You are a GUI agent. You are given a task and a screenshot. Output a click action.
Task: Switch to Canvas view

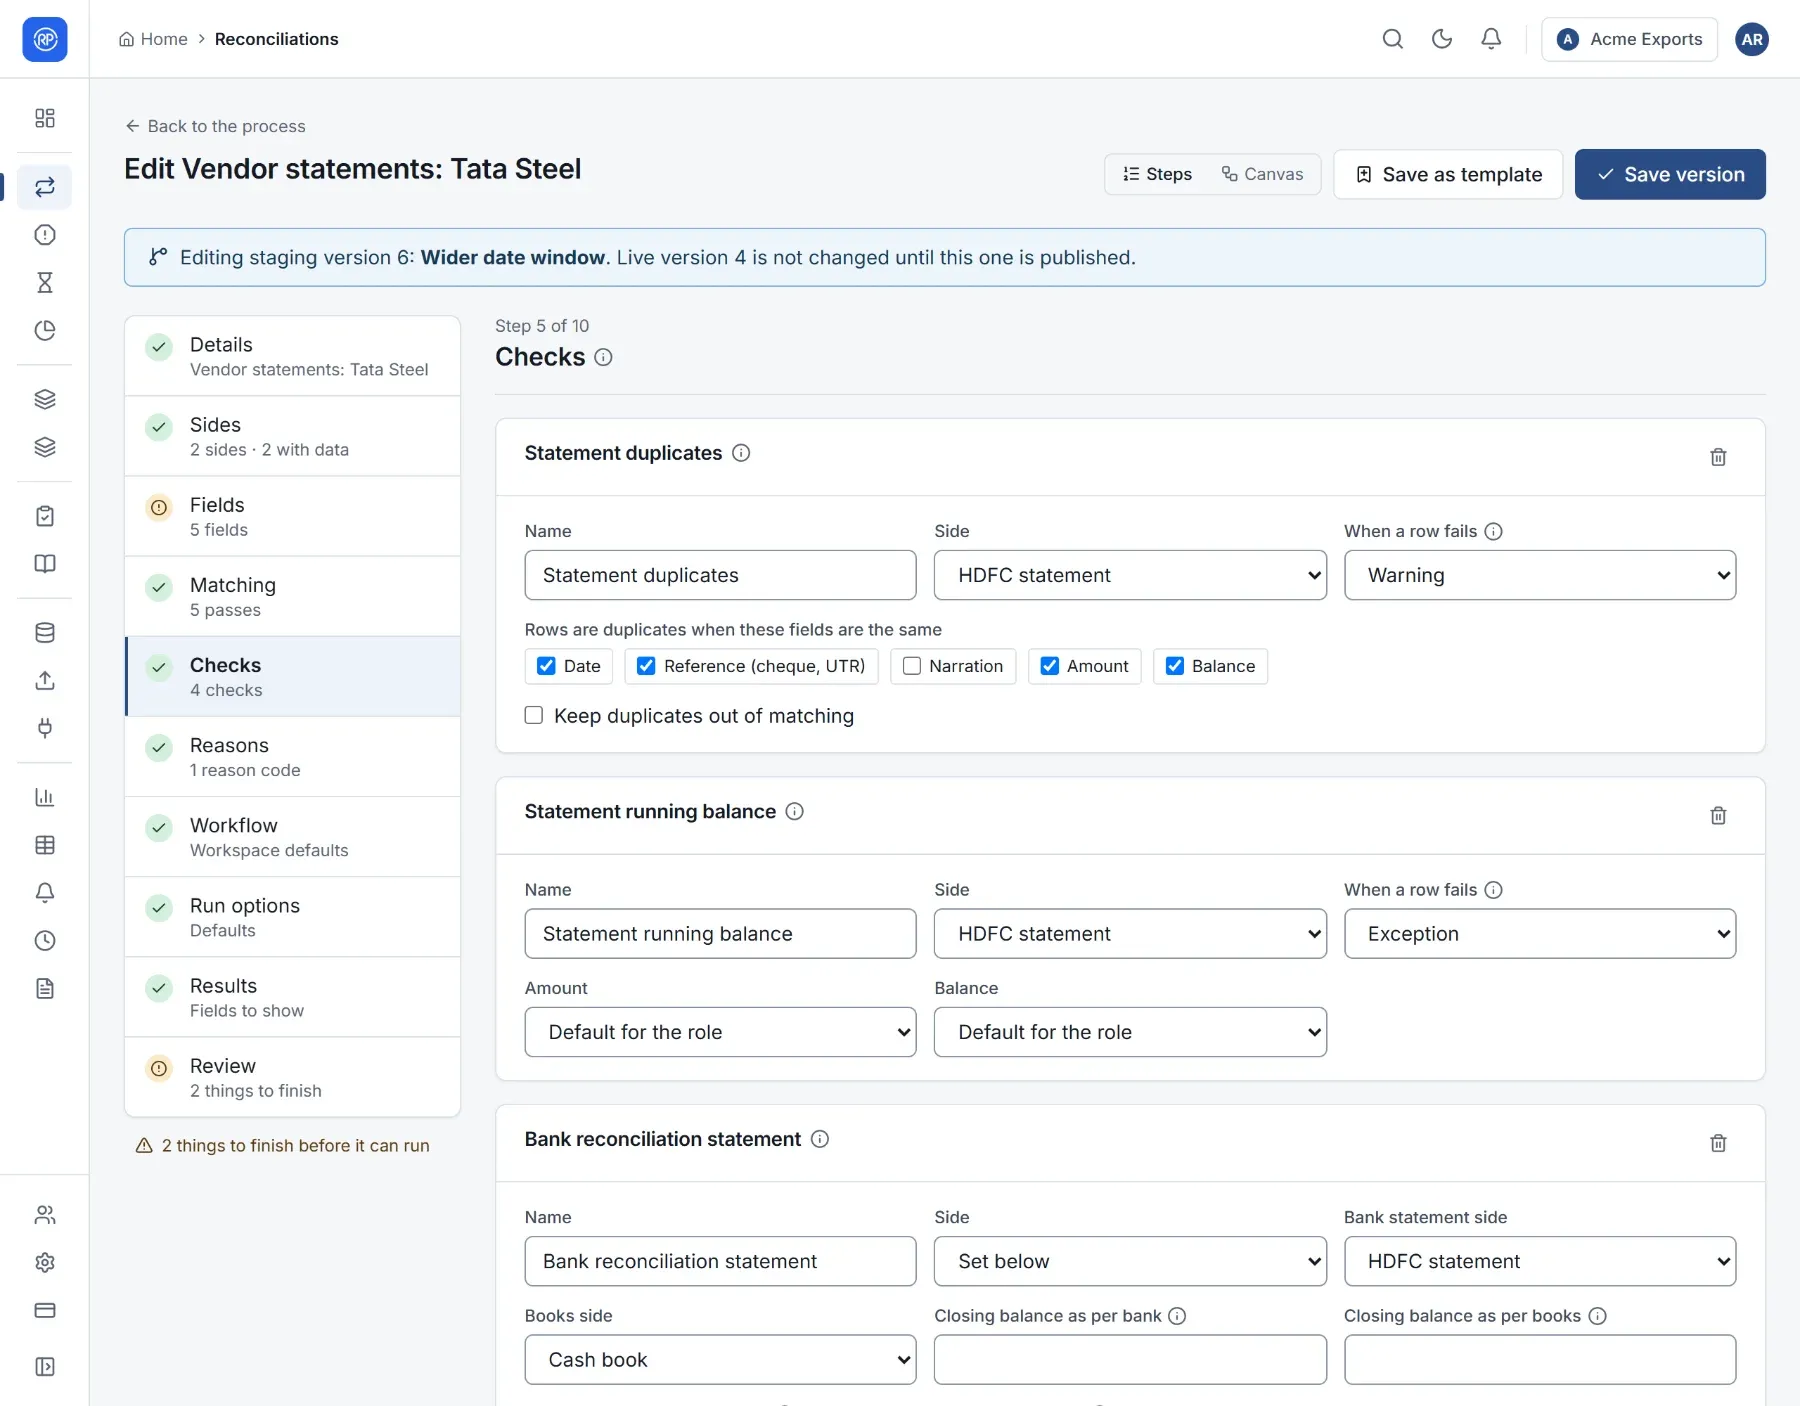[1262, 174]
